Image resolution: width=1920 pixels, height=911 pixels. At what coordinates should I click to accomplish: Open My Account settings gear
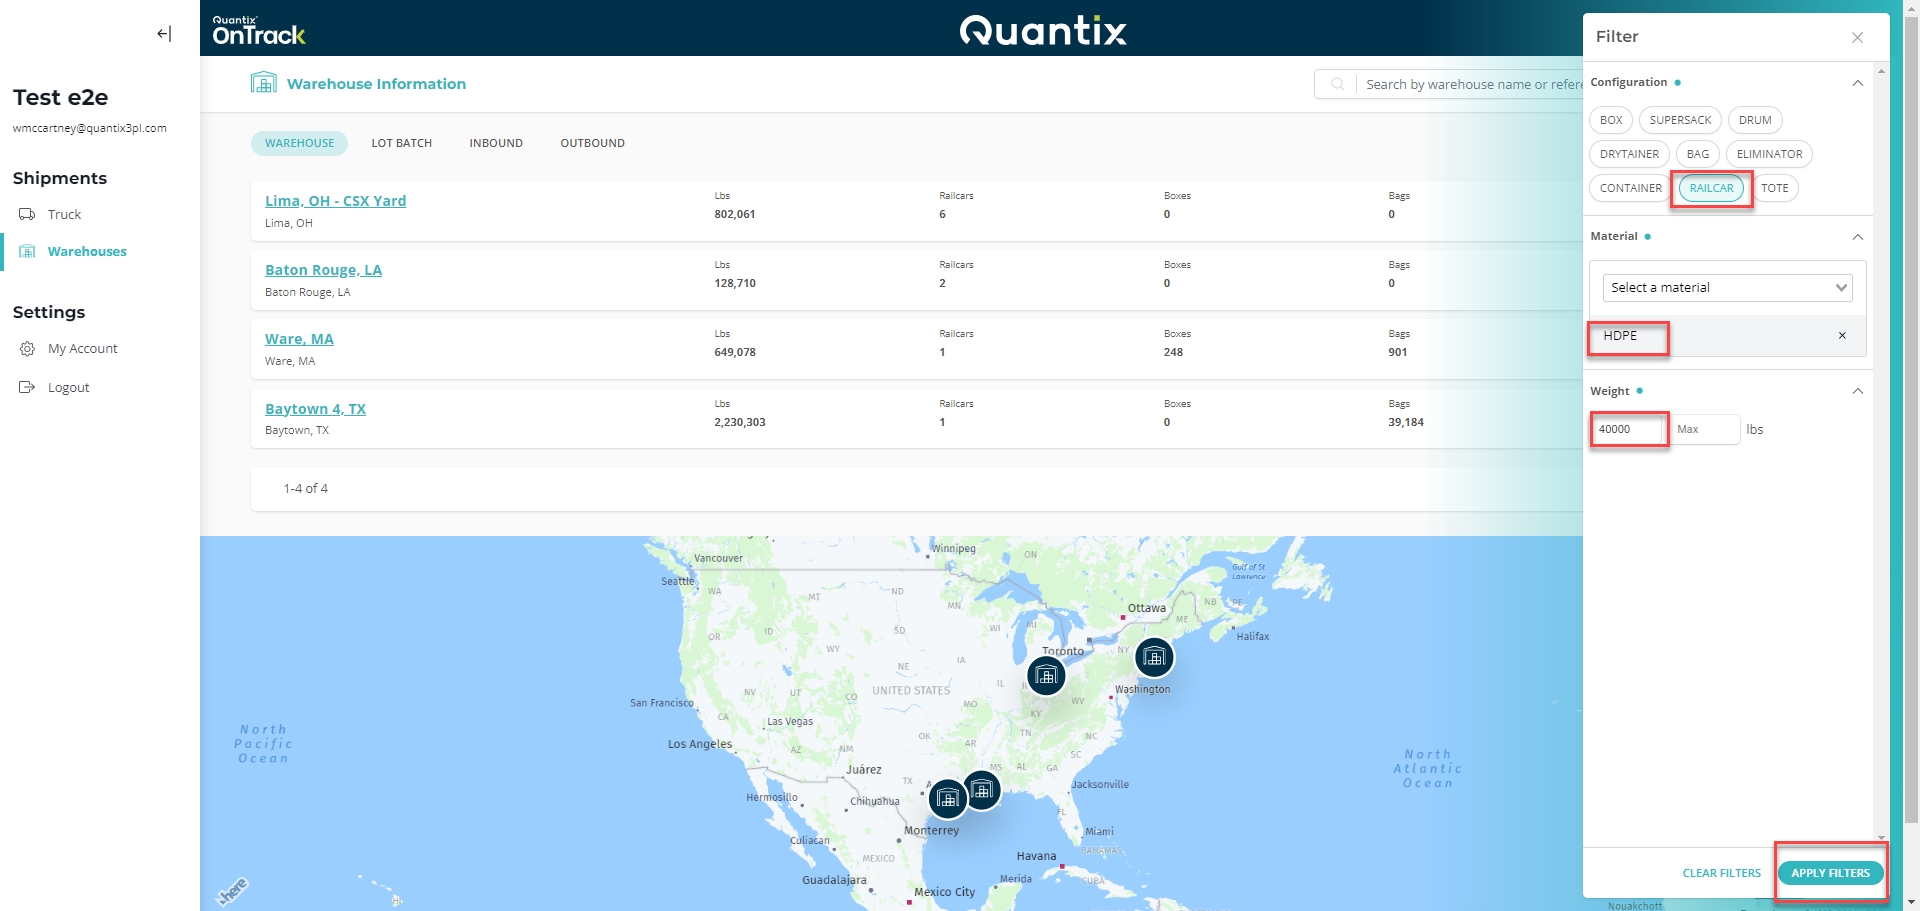pos(27,348)
